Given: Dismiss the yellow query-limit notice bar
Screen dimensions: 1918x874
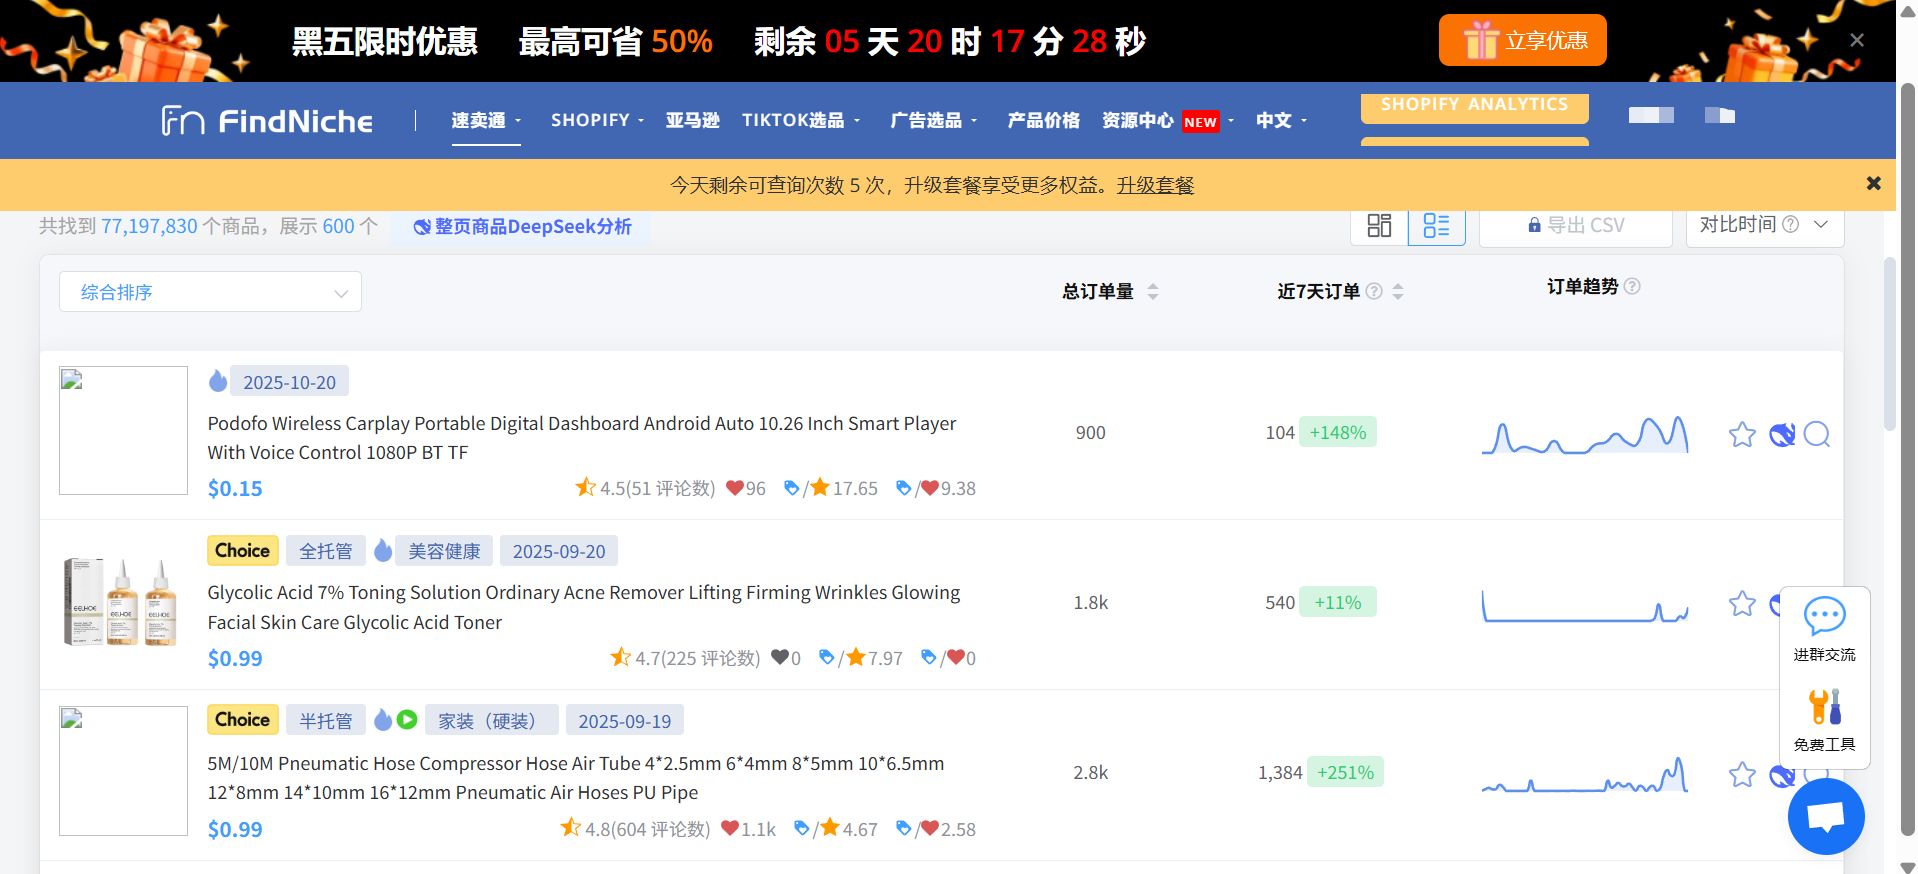Looking at the screenshot, I should coord(1873,184).
